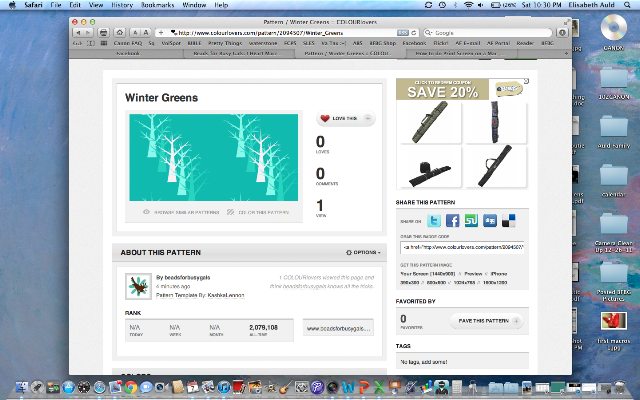Select the 1024x768 image size link
The width and height of the screenshot is (640, 400).
pyautogui.click(x=464, y=282)
